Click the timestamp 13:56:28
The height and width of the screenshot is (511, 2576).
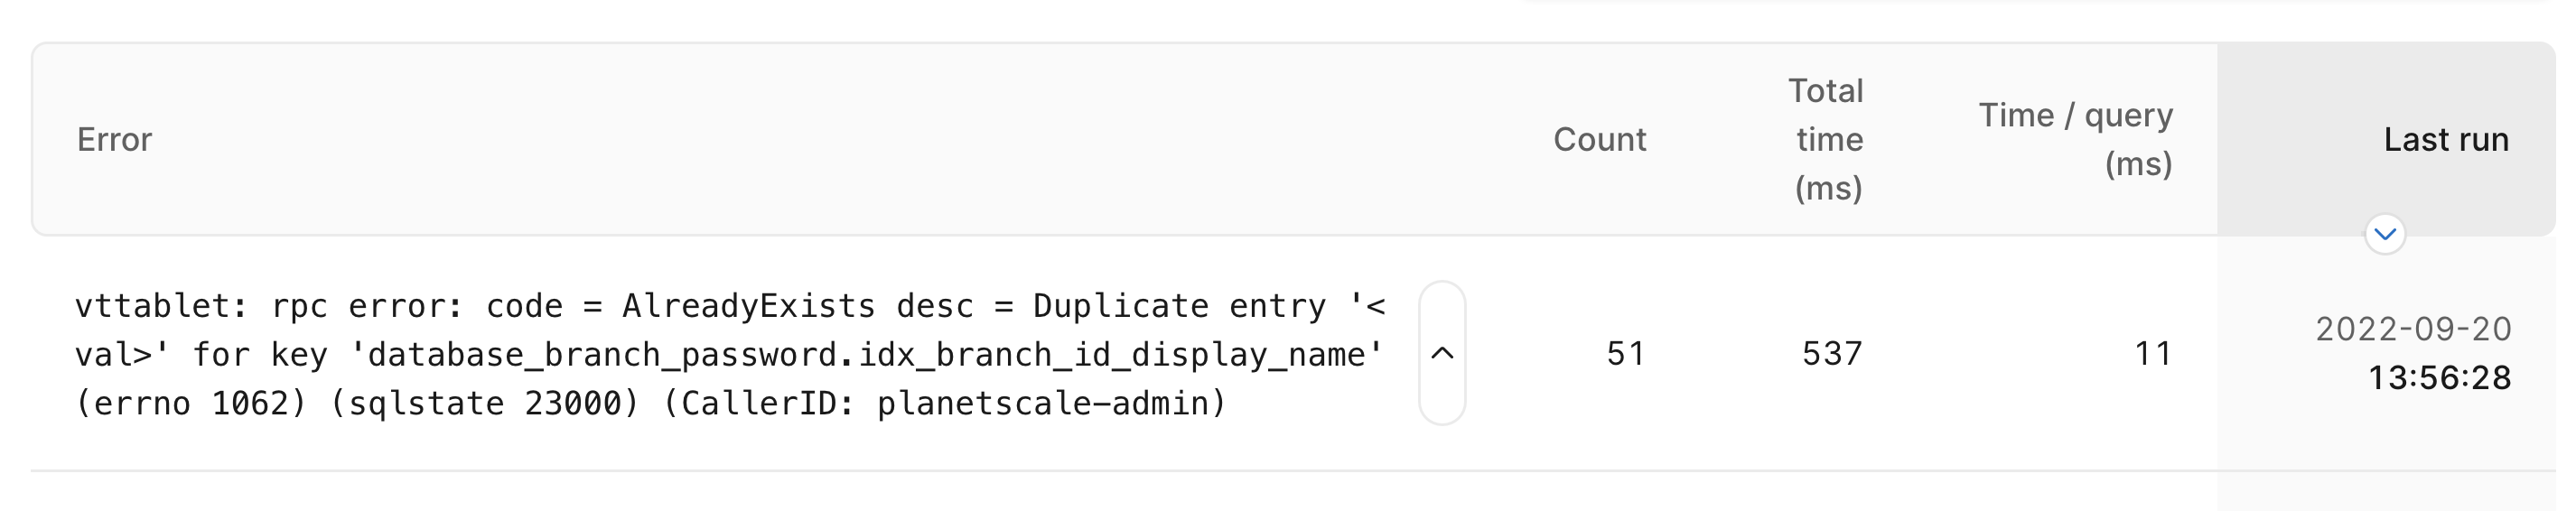tap(2439, 378)
